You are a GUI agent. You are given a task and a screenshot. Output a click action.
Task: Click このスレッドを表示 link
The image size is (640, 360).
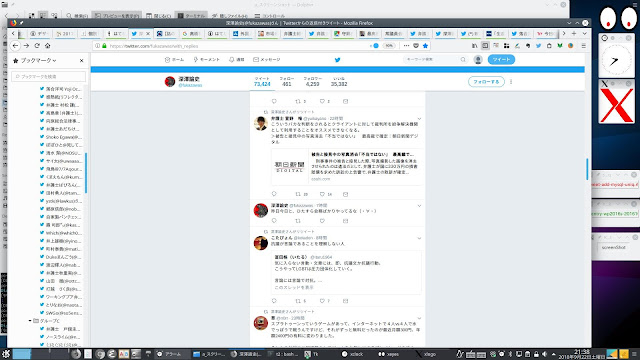294,287
